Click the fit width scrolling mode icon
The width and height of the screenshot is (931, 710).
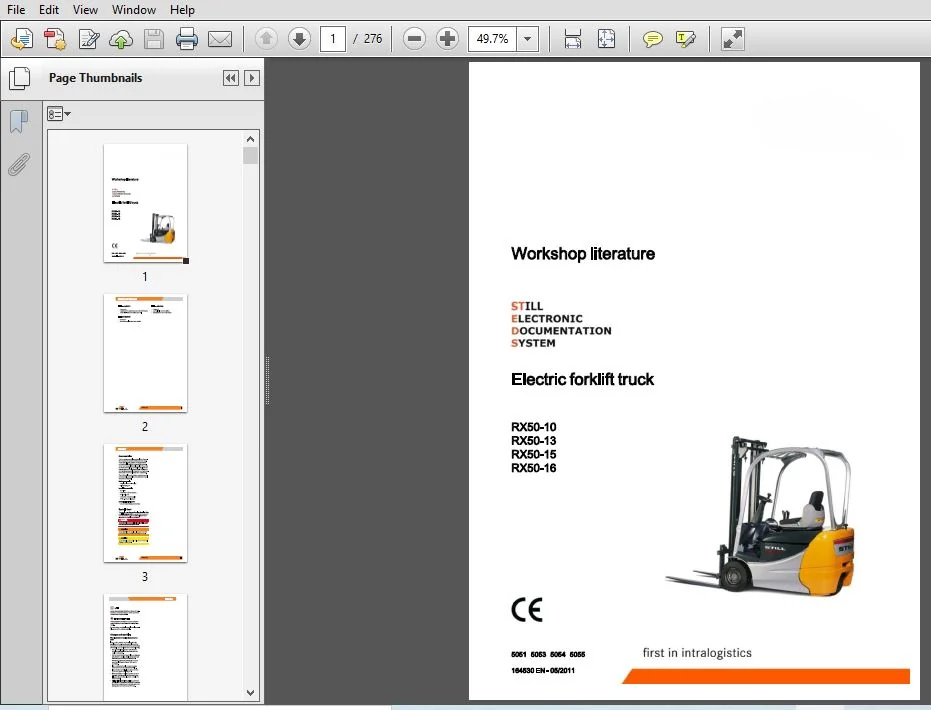(572, 39)
